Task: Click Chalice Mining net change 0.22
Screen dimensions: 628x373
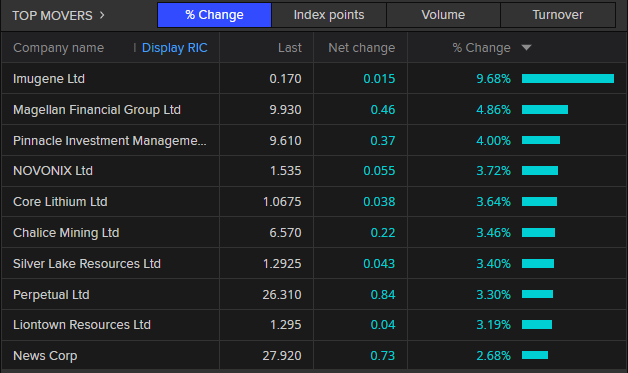Action: 383,233
